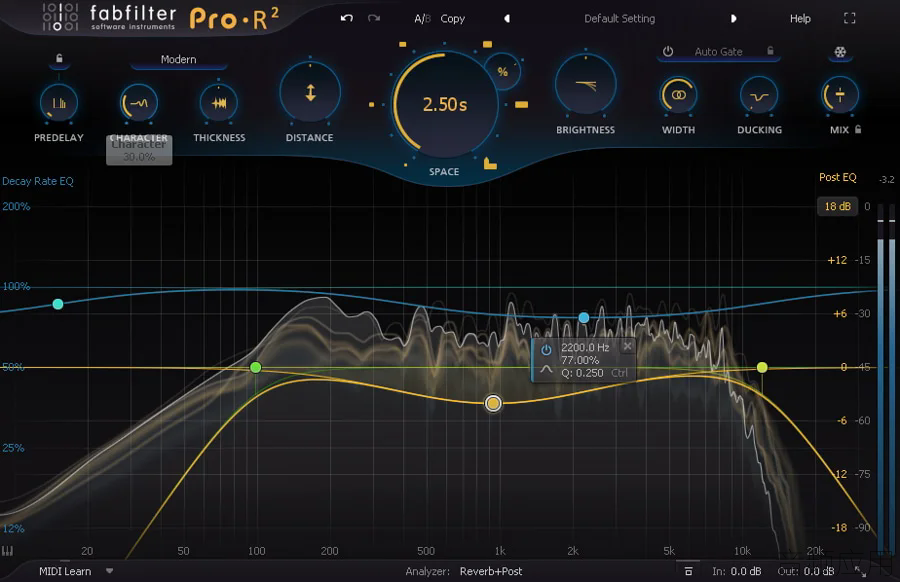
Task: Open the 18 dB display range dropdown
Action: pyautogui.click(x=837, y=206)
